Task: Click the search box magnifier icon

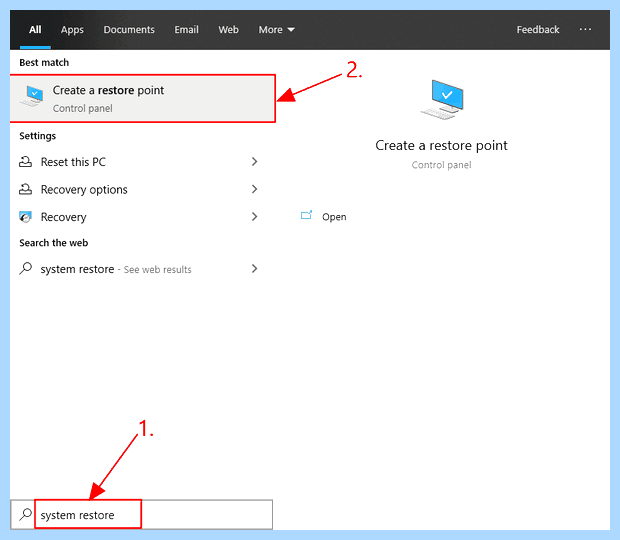Action: tap(26, 515)
